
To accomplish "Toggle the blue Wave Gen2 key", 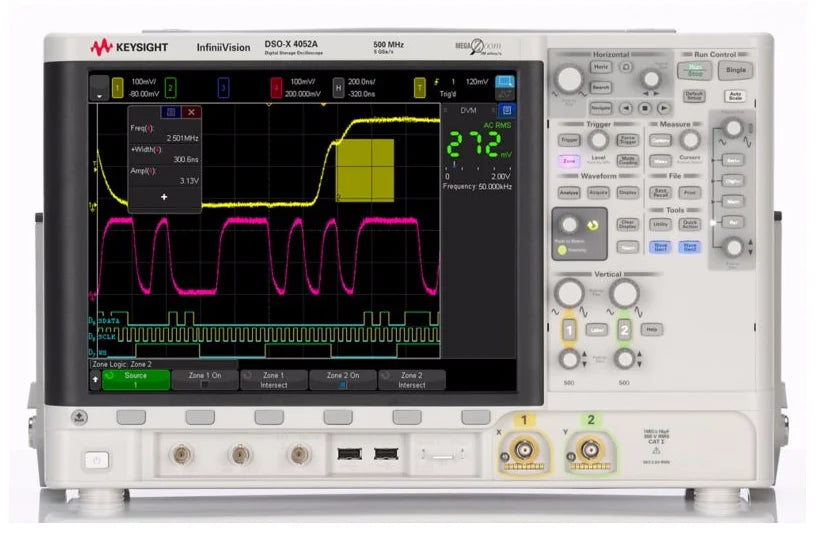I will [x=689, y=247].
